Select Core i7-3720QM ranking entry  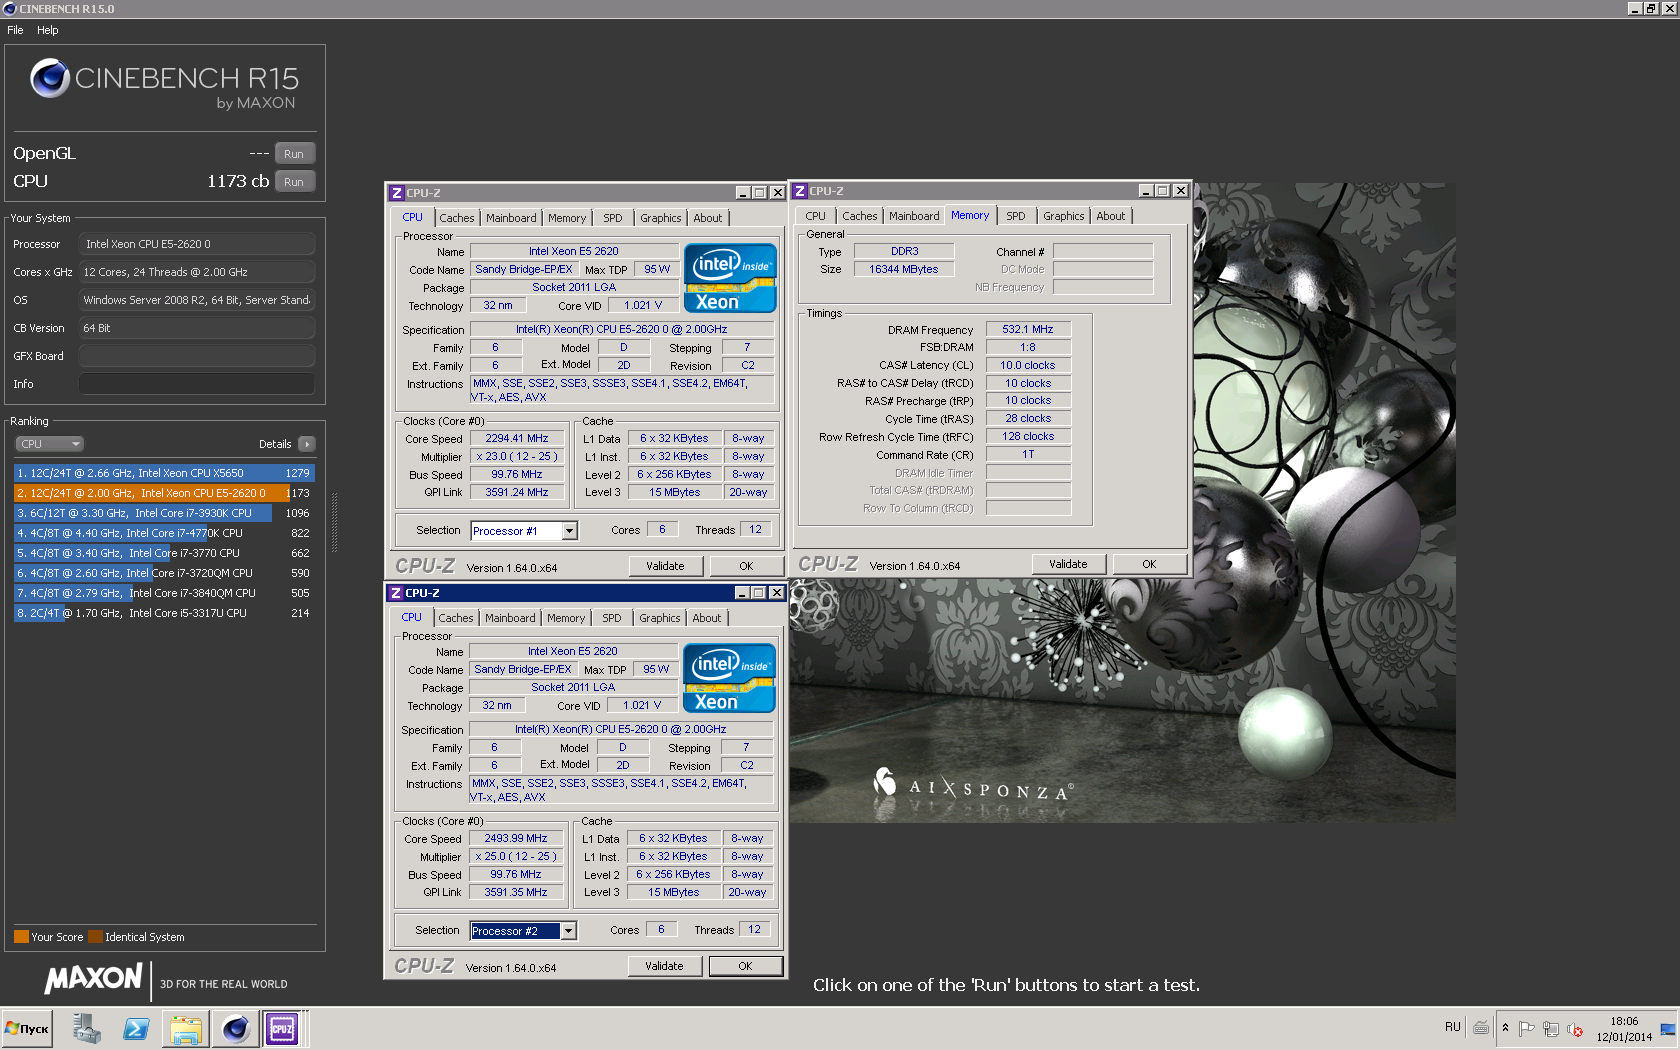tap(164, 573)
